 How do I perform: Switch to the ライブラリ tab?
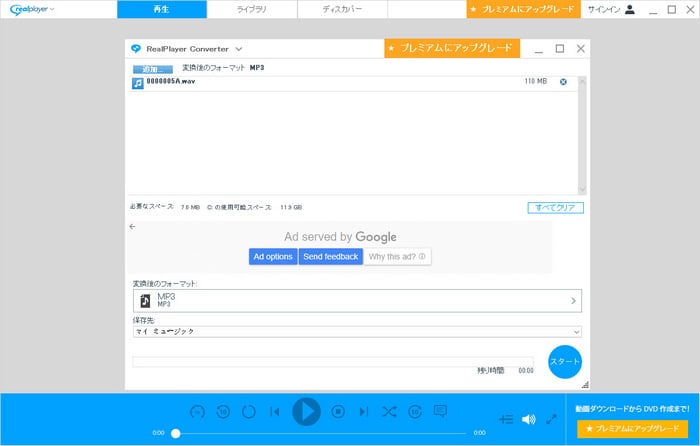252,9
